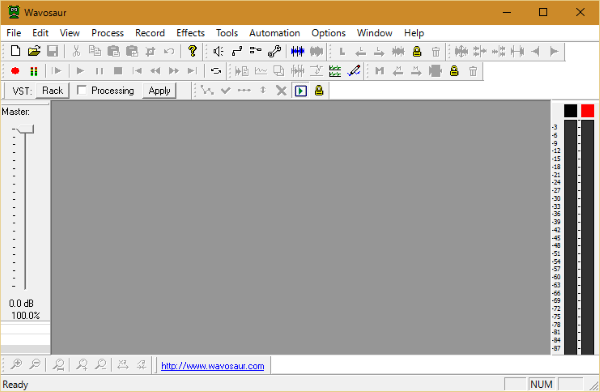Screen dimensions: 600x392
Task: Open the View menu
Action: (x=70, y=33)
